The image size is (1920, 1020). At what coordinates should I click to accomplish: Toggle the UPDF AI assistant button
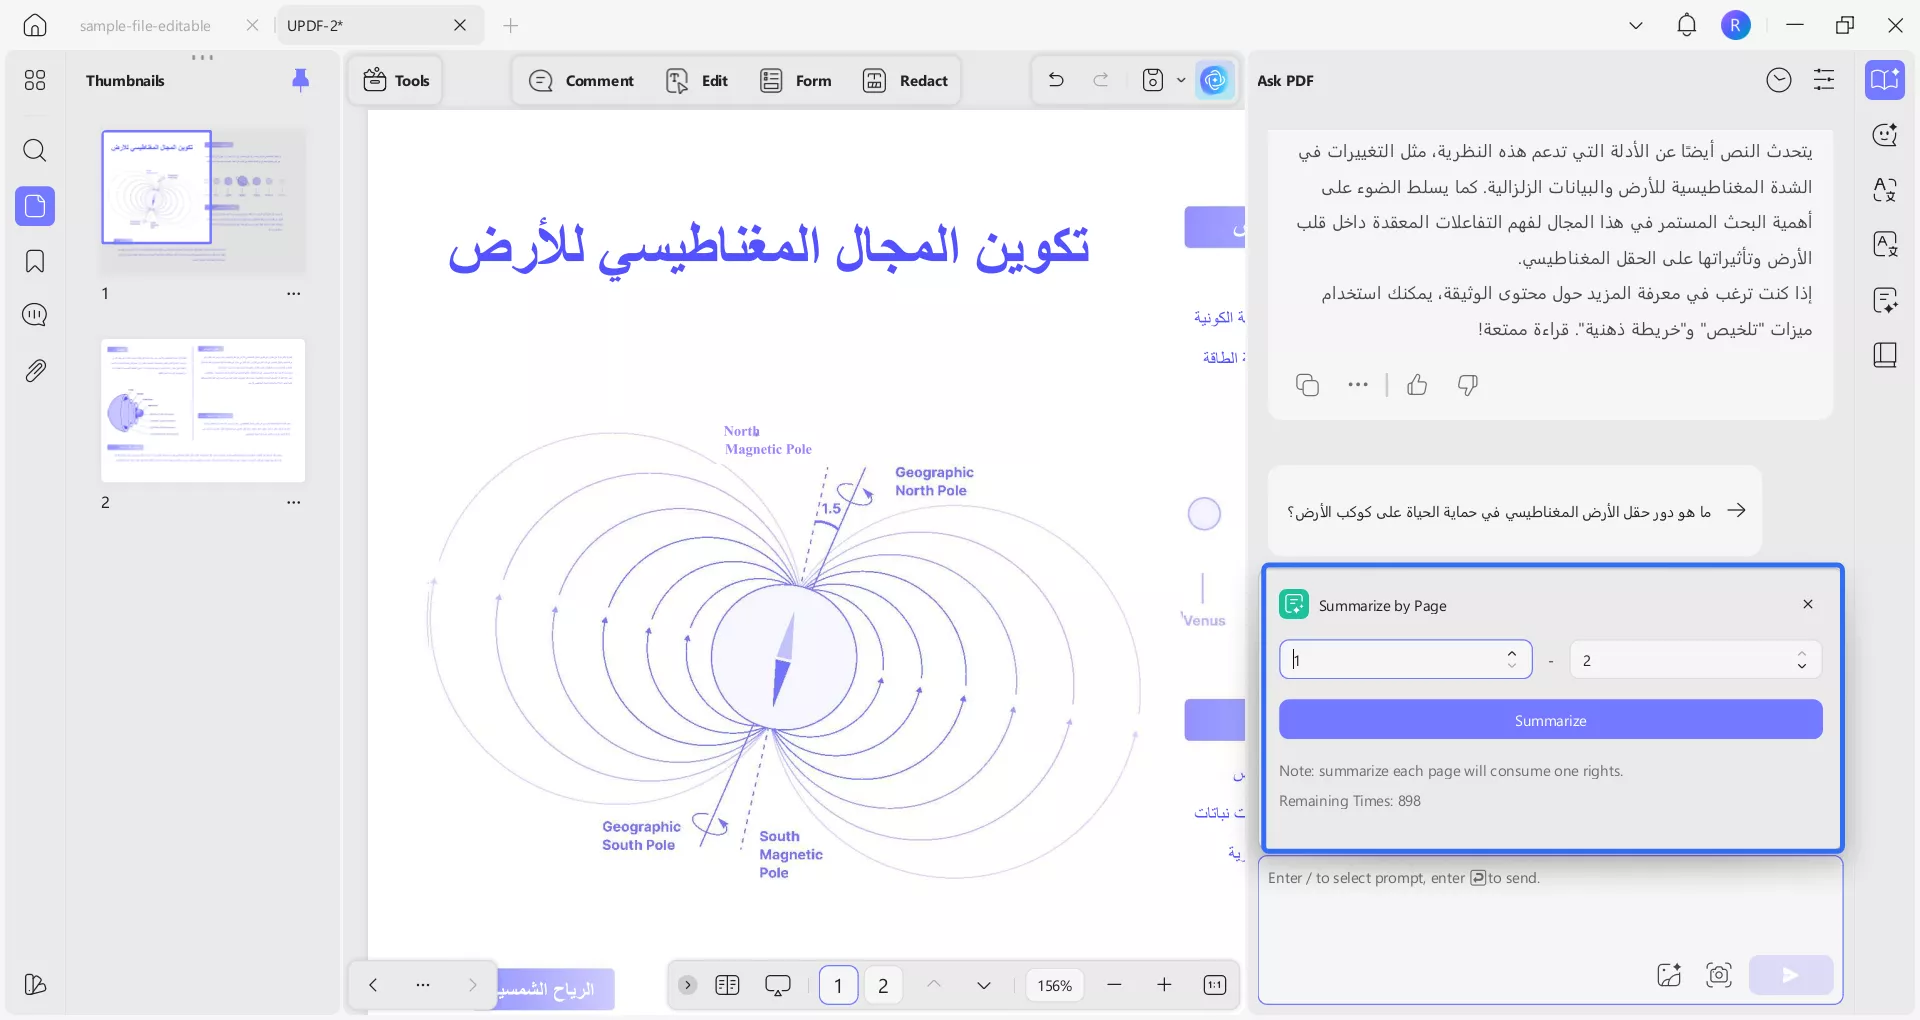tap(1214, 80)
